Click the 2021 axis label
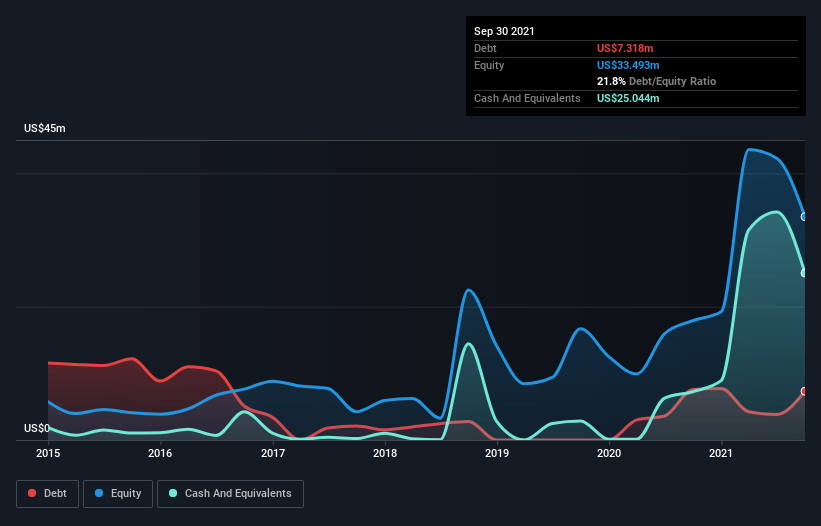The width and height of the screenshot is (821, 526). (x=721, y=453)
